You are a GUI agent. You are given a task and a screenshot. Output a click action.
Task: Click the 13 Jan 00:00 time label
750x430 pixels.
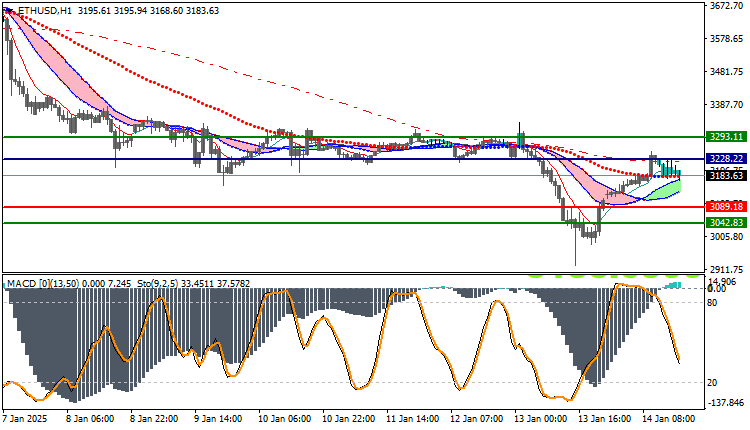(540, 419)
